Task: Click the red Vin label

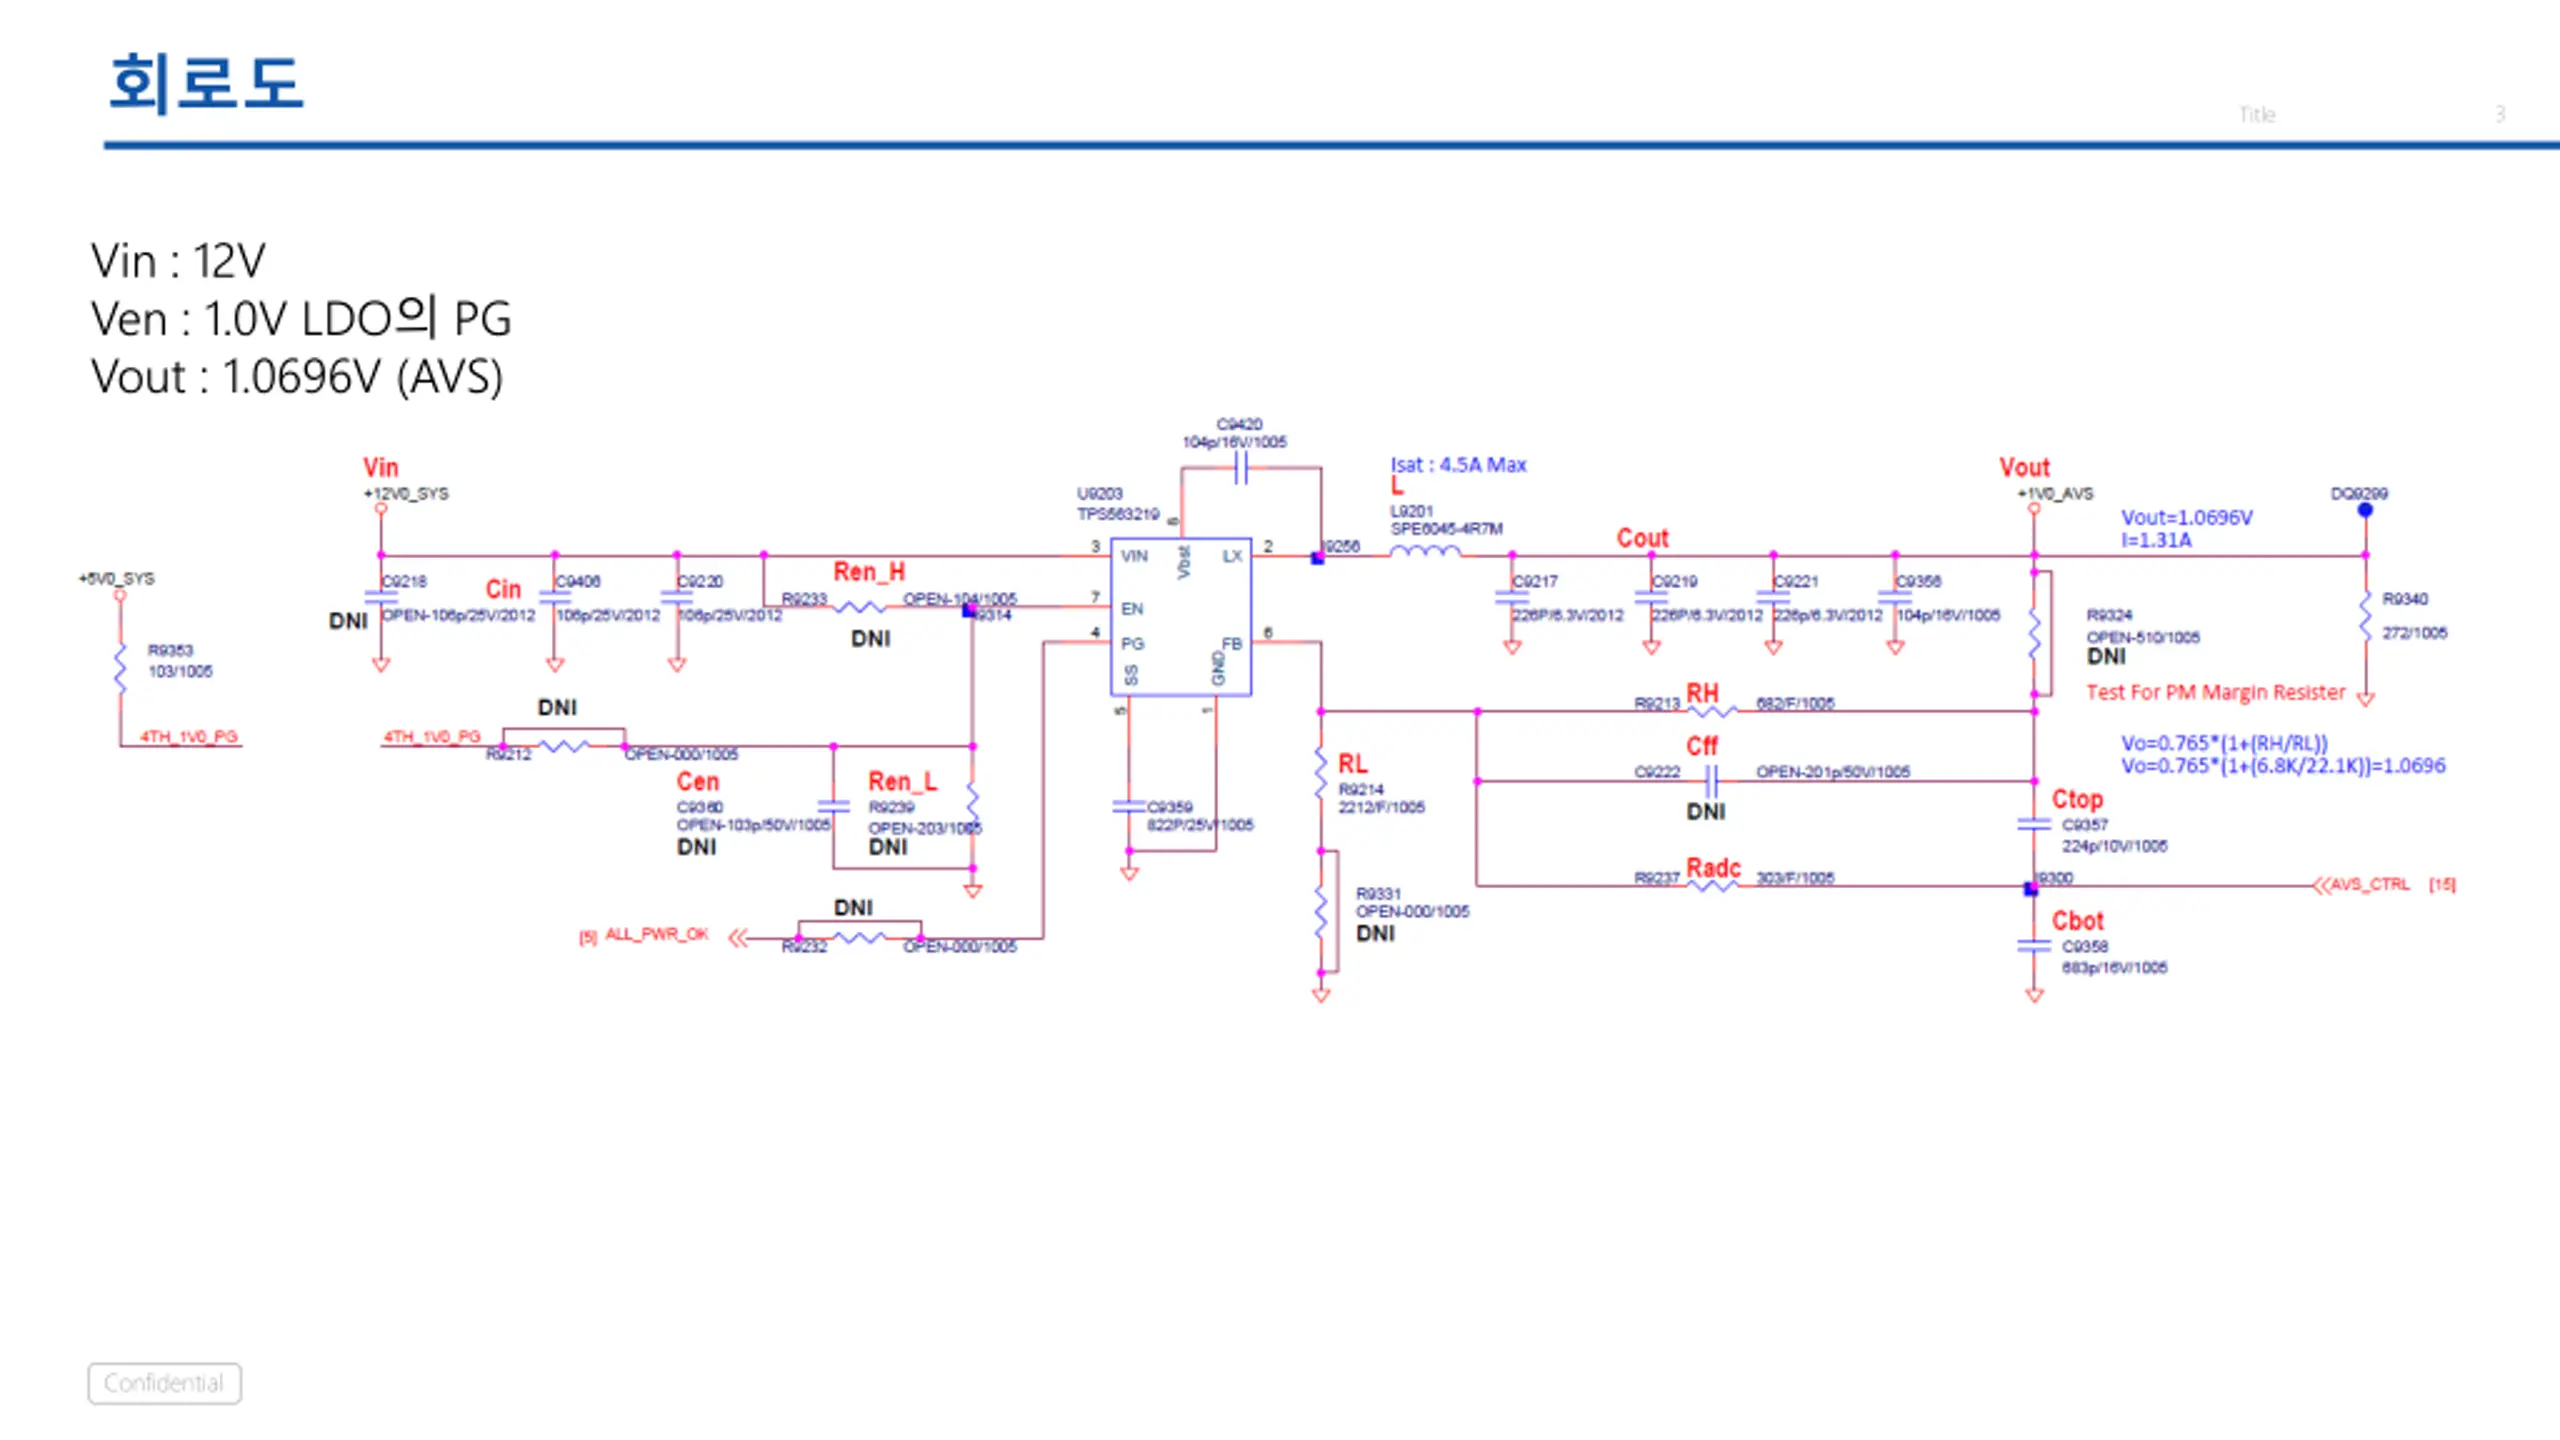Action: pos(380,467)
